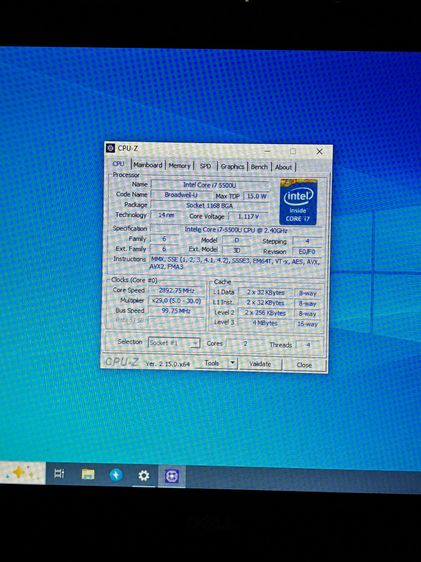The image size is (421, 562).
Task: Switch to the Bench tab
Action: tap(259, 167)
